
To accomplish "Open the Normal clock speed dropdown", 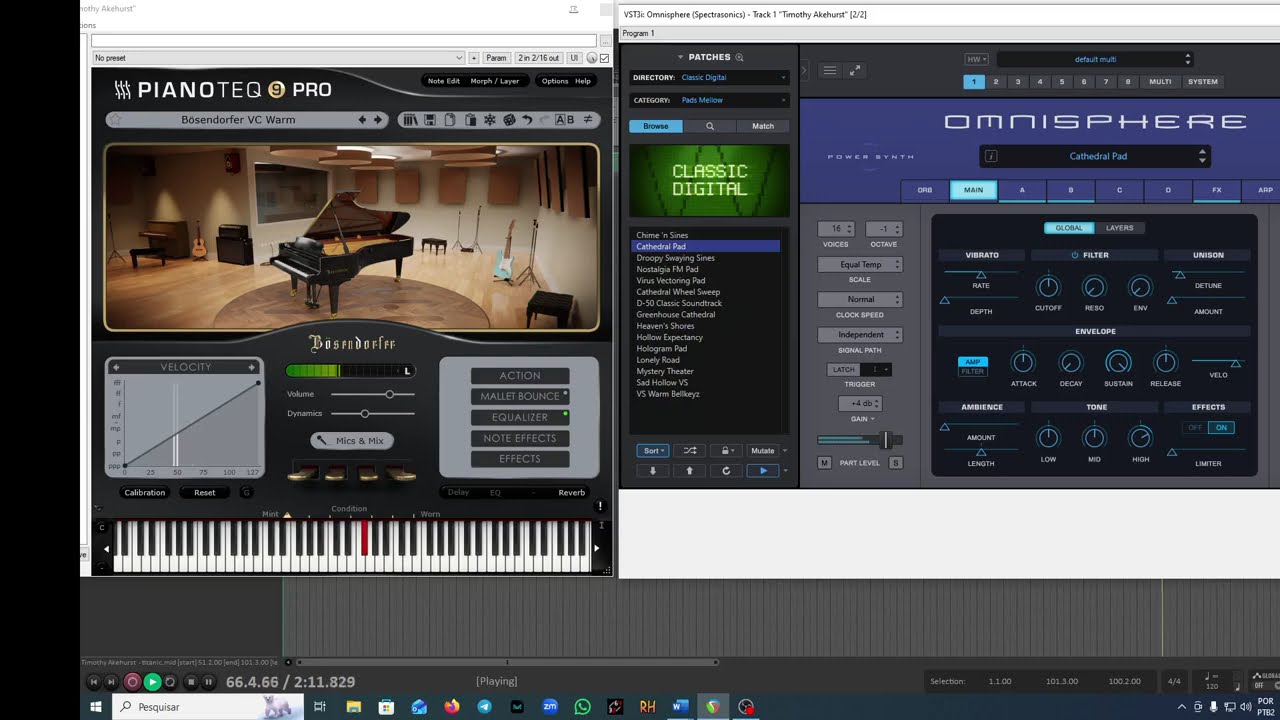I will coord(860,299).
